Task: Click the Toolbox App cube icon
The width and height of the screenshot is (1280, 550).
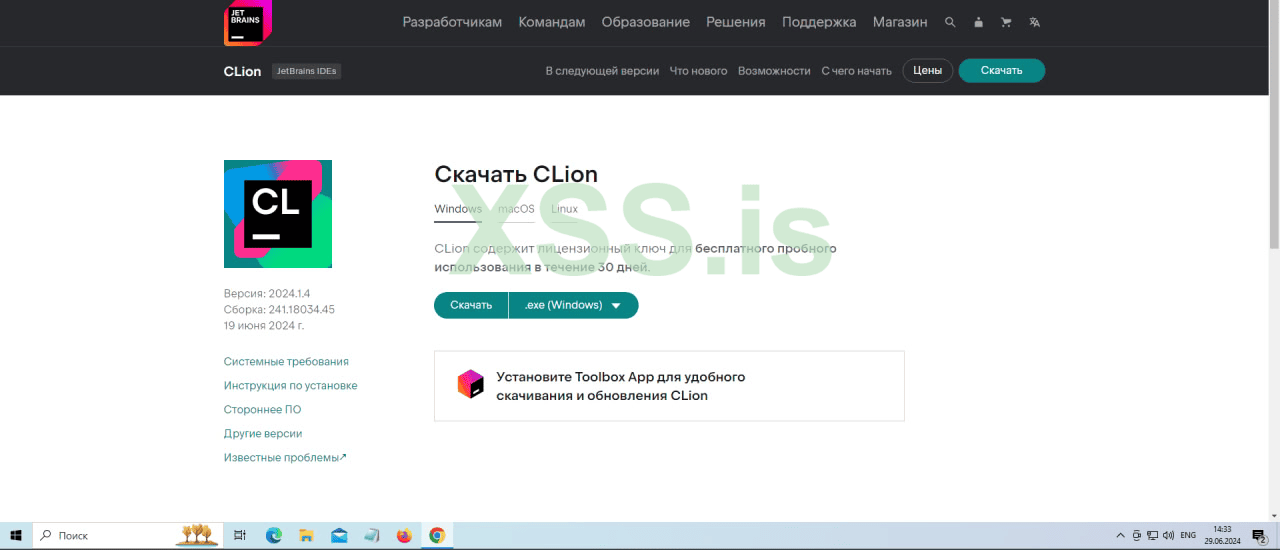Action: pyautogui.click(x=470, y=385)
